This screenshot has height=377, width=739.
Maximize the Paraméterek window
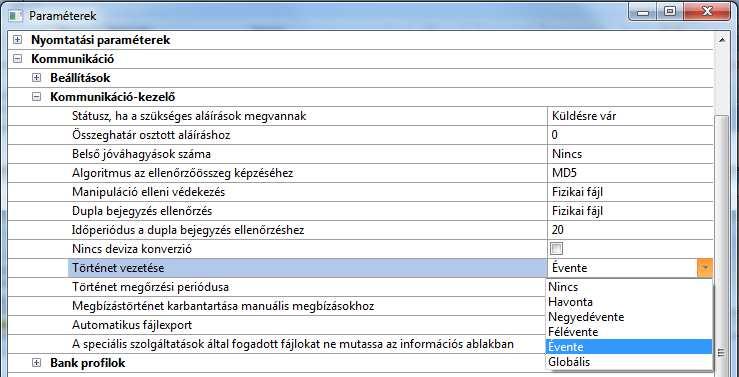[x=670, y=12]
